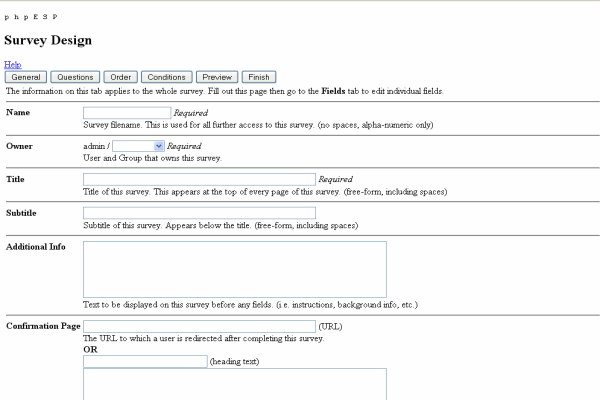Click the Help link
Viewport: 600px width, 400px height.
(x=12, y=64)
